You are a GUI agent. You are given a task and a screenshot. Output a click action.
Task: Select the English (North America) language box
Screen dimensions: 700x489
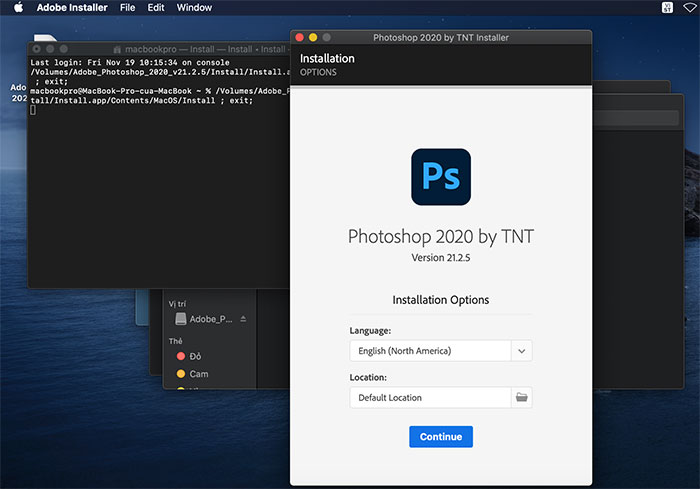(430, 351)
